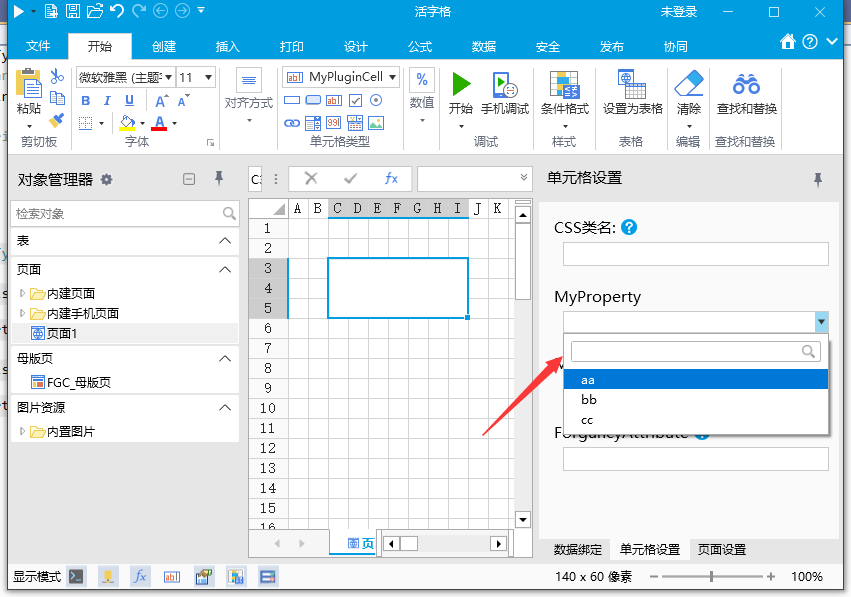The image size is (851, 597).
Task: Switch to the 发布 ribbon tab
Action: point(612,47)
